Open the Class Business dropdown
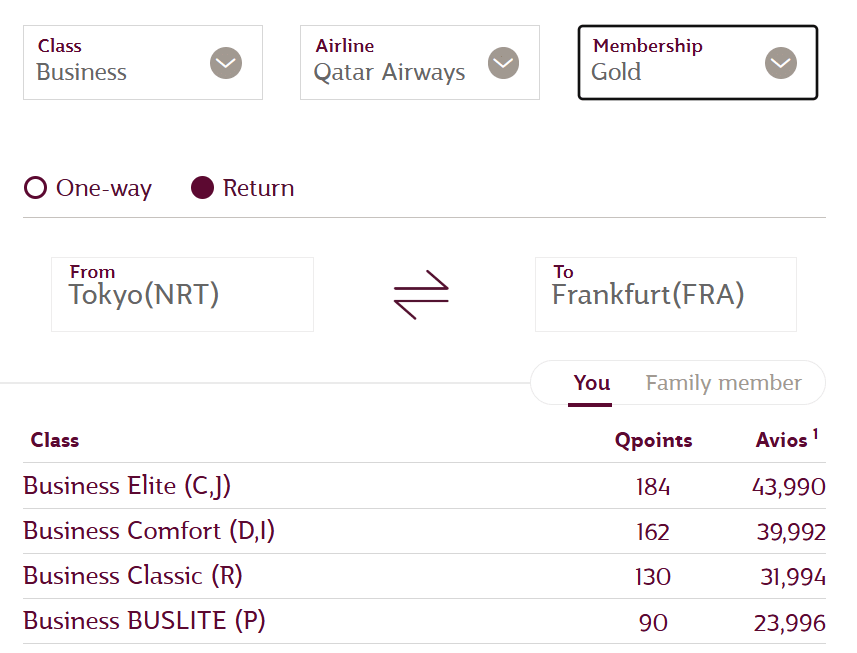The width and height of the screenshot is (857, 653). pos(120,62)
